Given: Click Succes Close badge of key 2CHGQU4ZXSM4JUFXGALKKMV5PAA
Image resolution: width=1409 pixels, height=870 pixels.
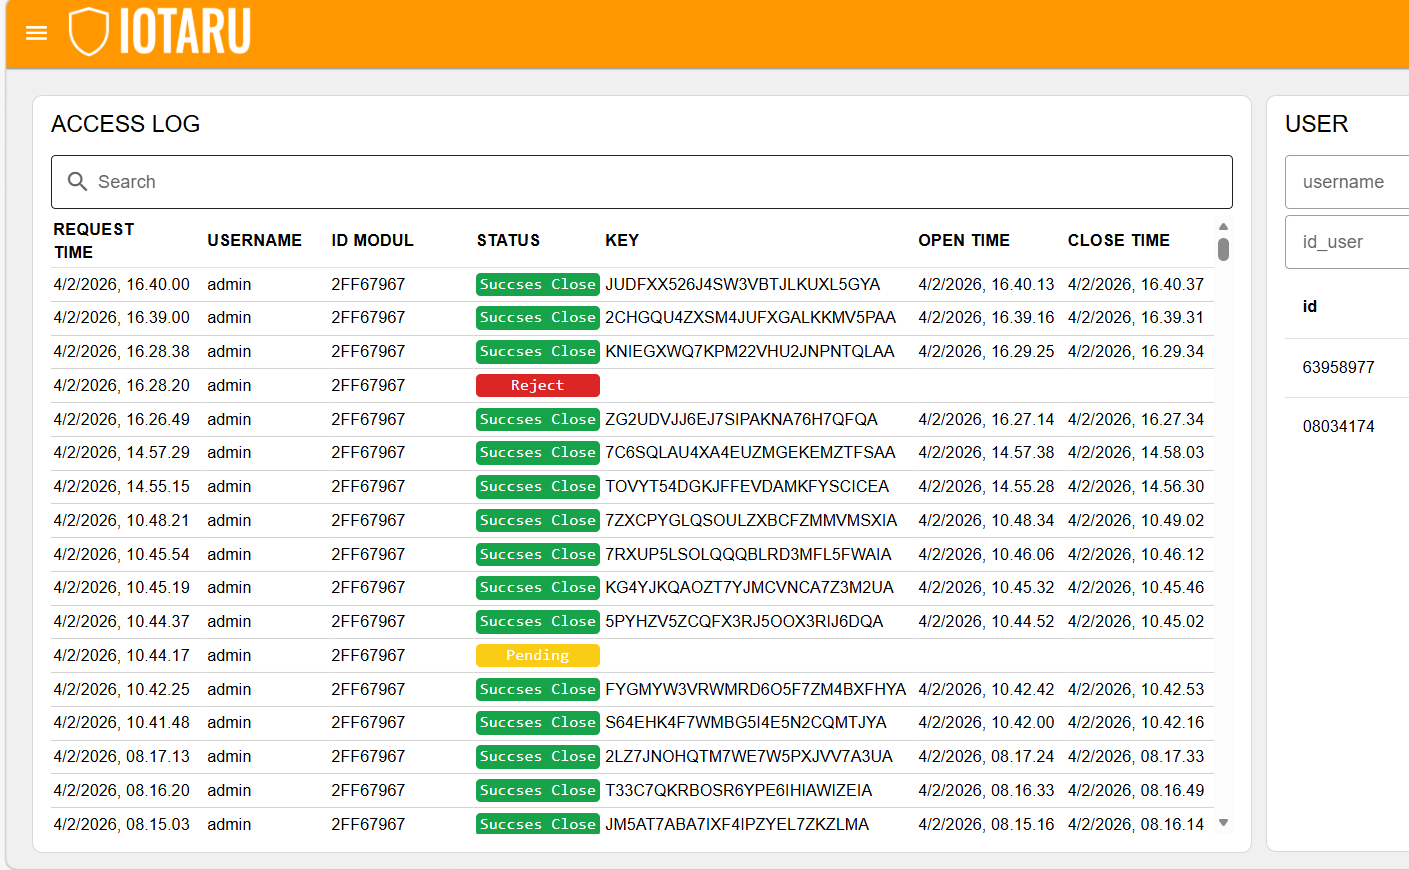Looking at the screenshot, I should [538, 317].
